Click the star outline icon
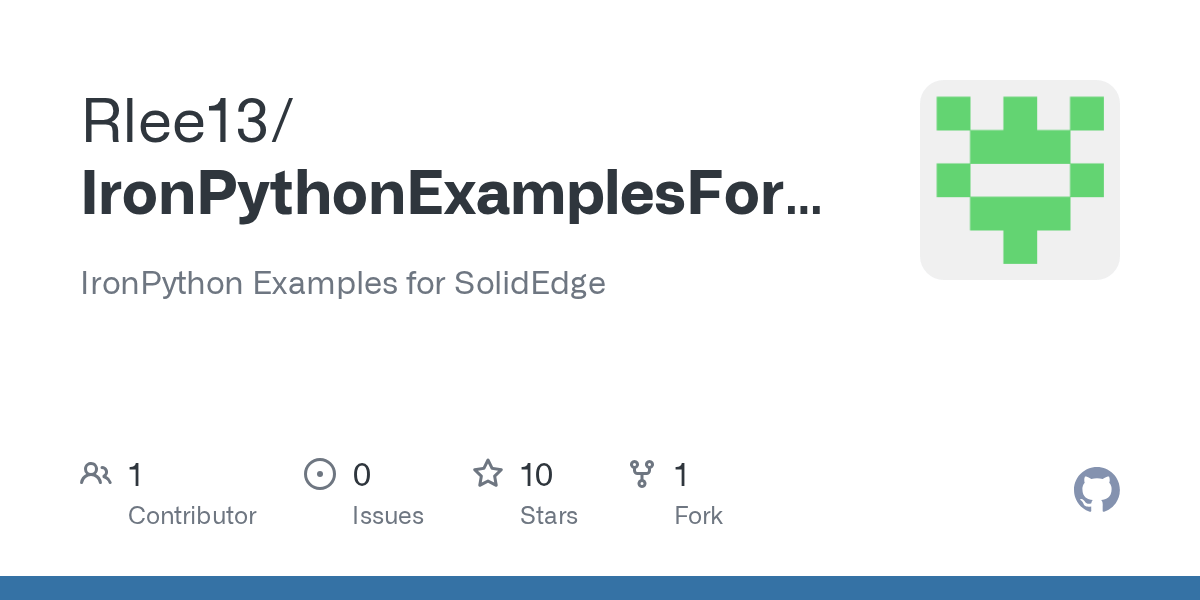The height and width of the screenshot is (600, 1200). coord(487,473)
